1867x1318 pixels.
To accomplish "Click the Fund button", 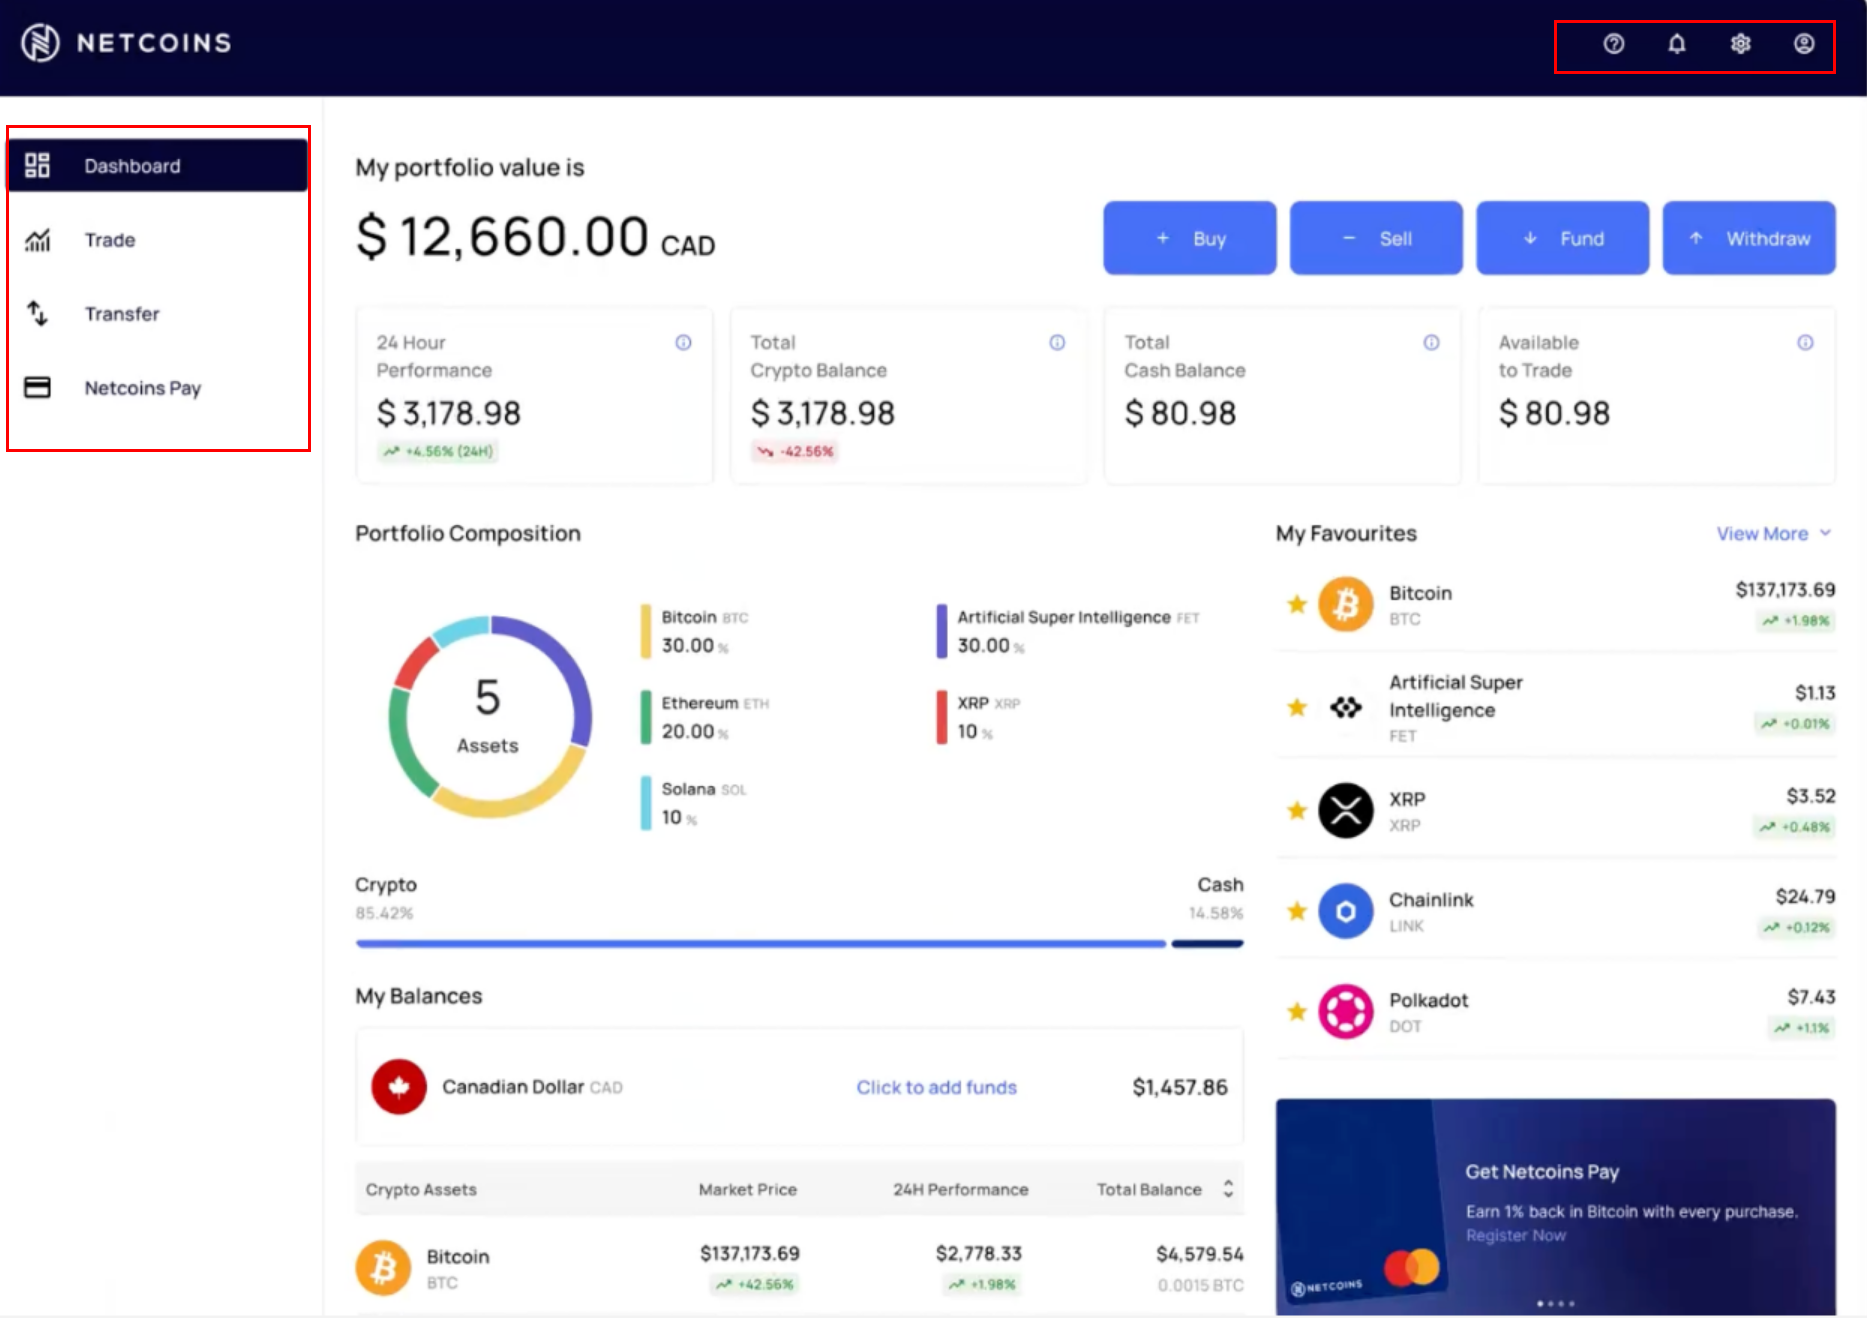I will click(1562, 238).
